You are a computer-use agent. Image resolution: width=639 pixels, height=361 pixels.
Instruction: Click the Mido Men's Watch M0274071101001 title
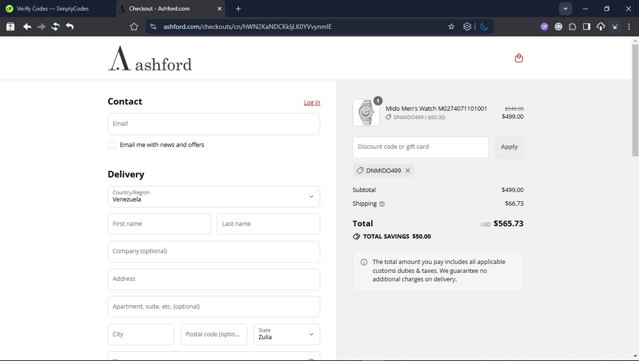click(x=436, y=108)
